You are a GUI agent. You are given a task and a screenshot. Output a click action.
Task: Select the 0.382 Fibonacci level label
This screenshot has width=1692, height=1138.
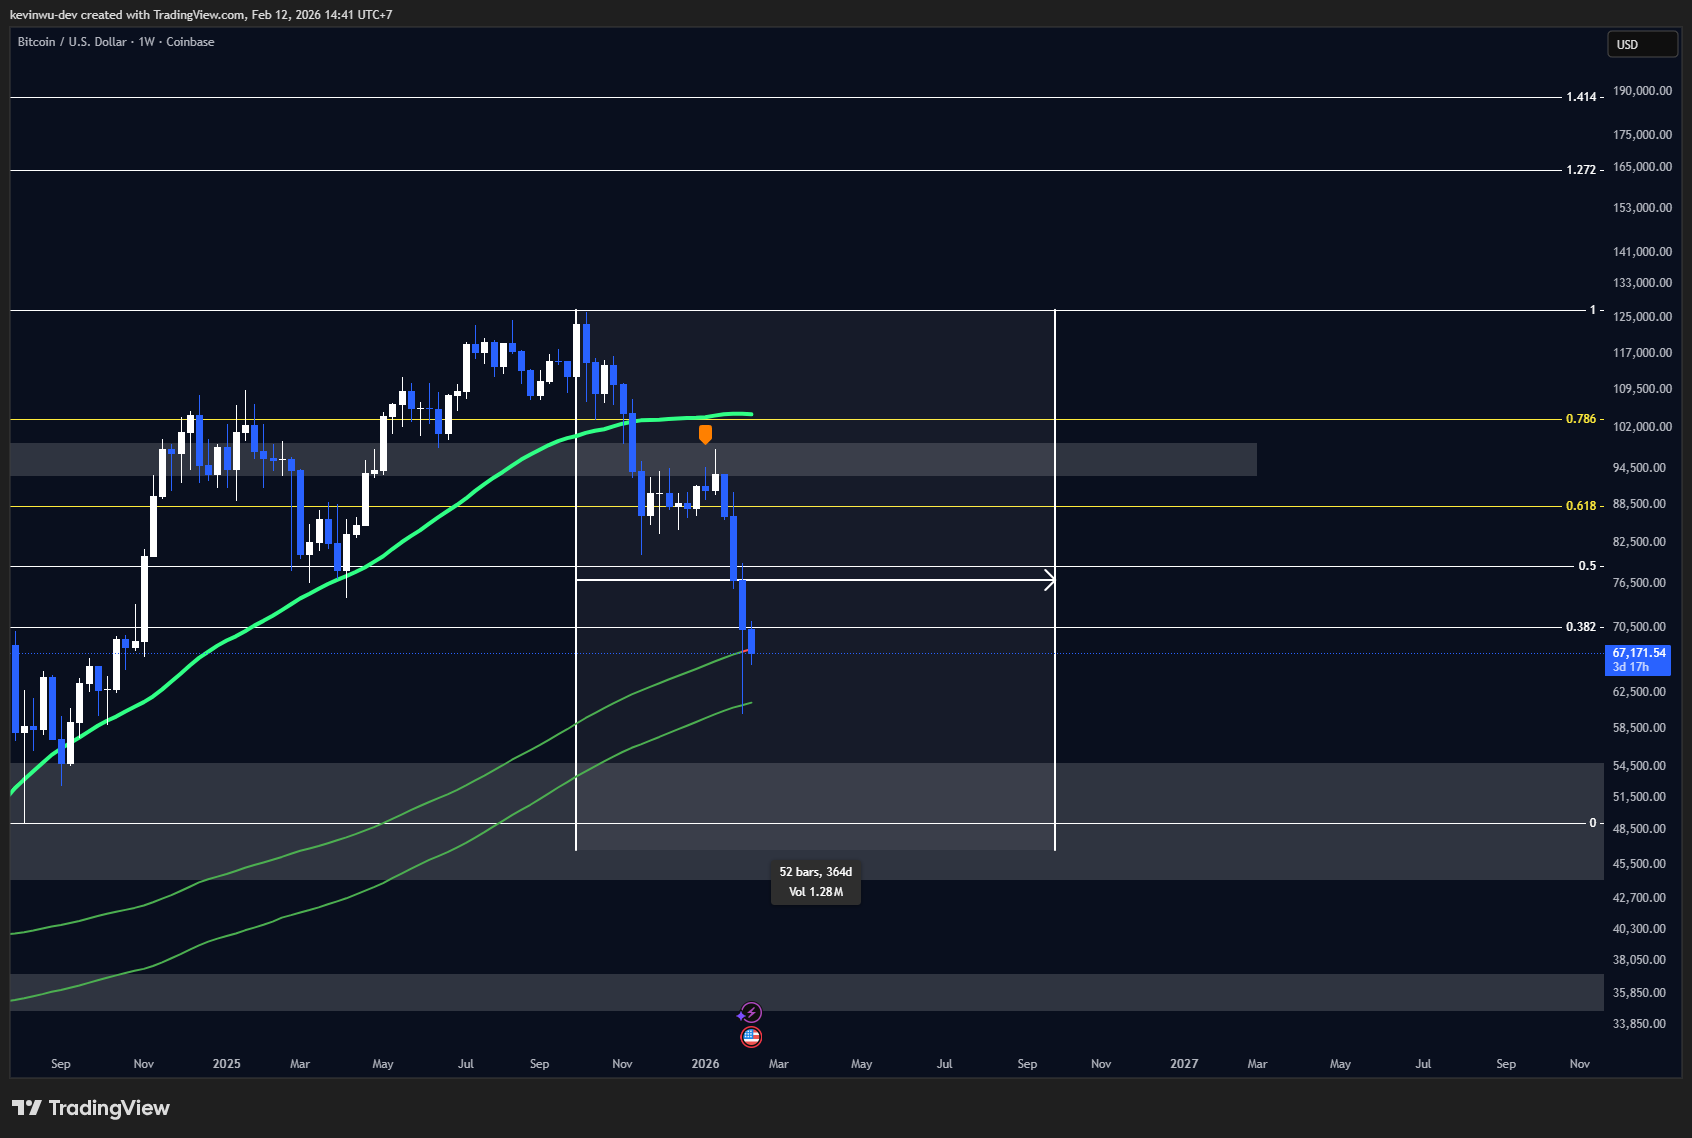point(1580,627)
